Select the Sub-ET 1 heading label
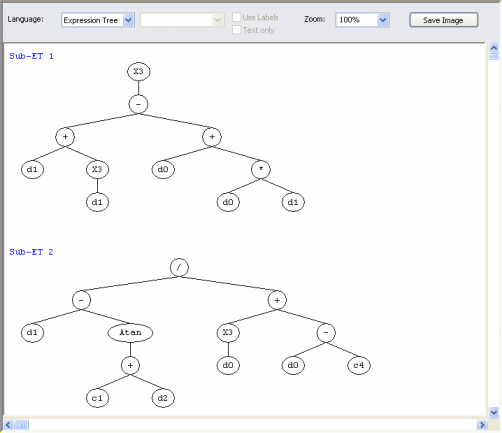 pyautogui.click(x=31, y=56)
